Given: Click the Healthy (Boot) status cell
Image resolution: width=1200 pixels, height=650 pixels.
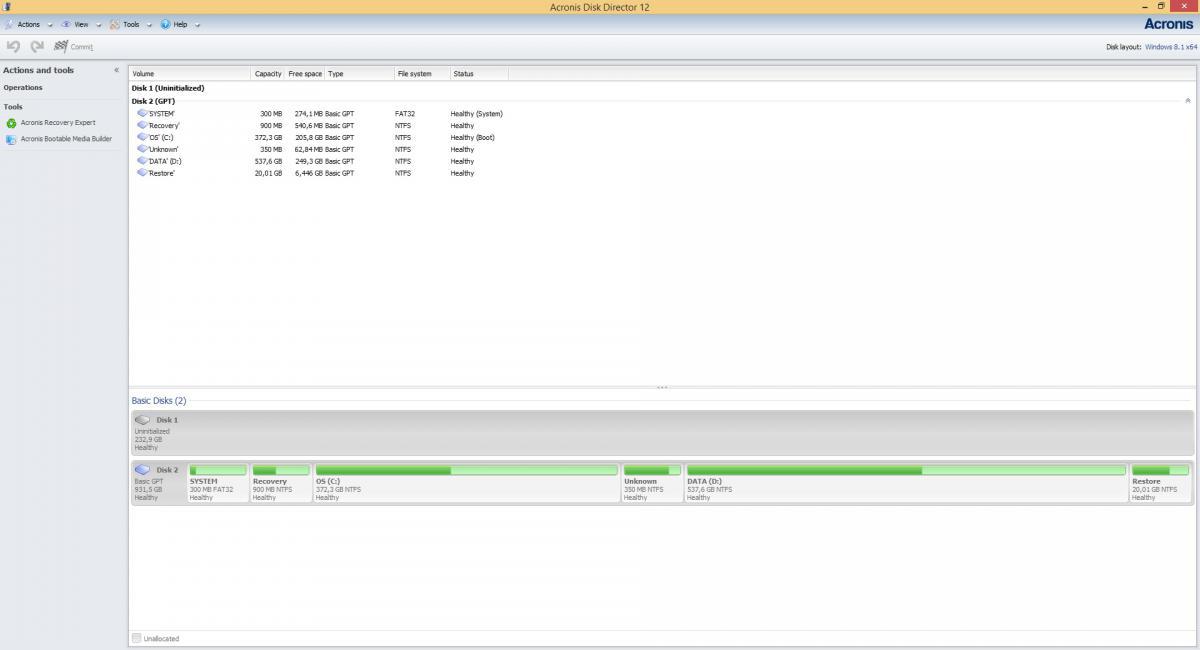Looking at the screenshot, I should [473, 137].
